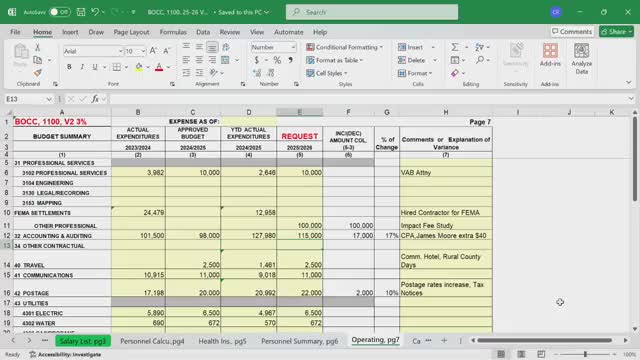
Task: Click Merge & Center icon
Action: (225, 60)
